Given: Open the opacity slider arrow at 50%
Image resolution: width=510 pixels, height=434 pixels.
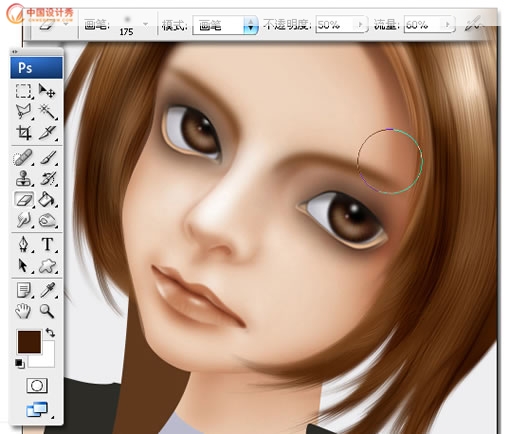Looking at the screenshot, I should [360, 24].
